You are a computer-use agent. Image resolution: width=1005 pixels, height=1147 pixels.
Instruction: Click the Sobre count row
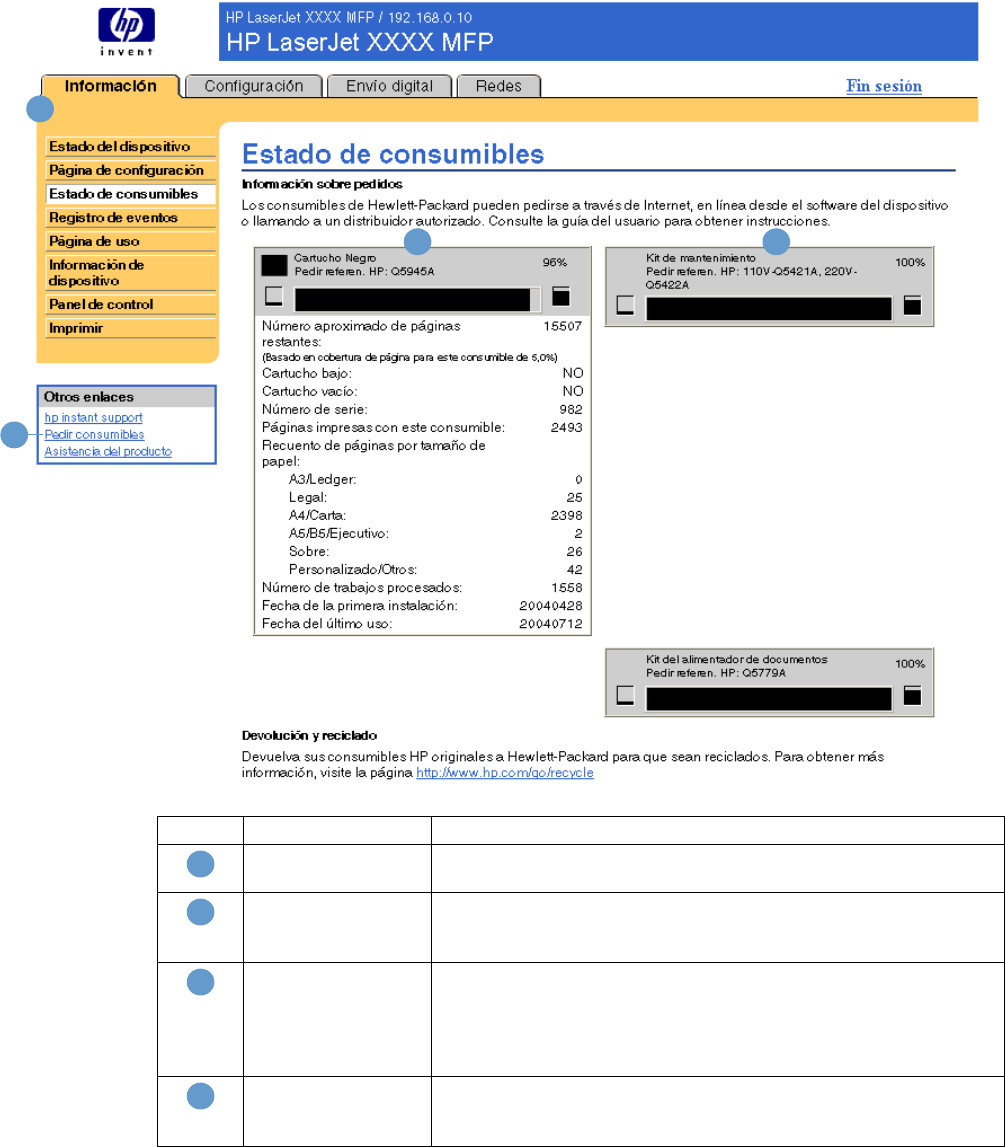[x=435, y=552]
